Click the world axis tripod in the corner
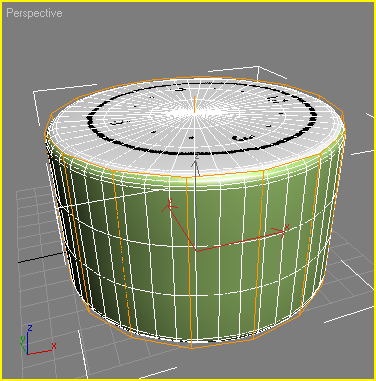The width and height of the screenshot is (376, 381). coord(38,339)
